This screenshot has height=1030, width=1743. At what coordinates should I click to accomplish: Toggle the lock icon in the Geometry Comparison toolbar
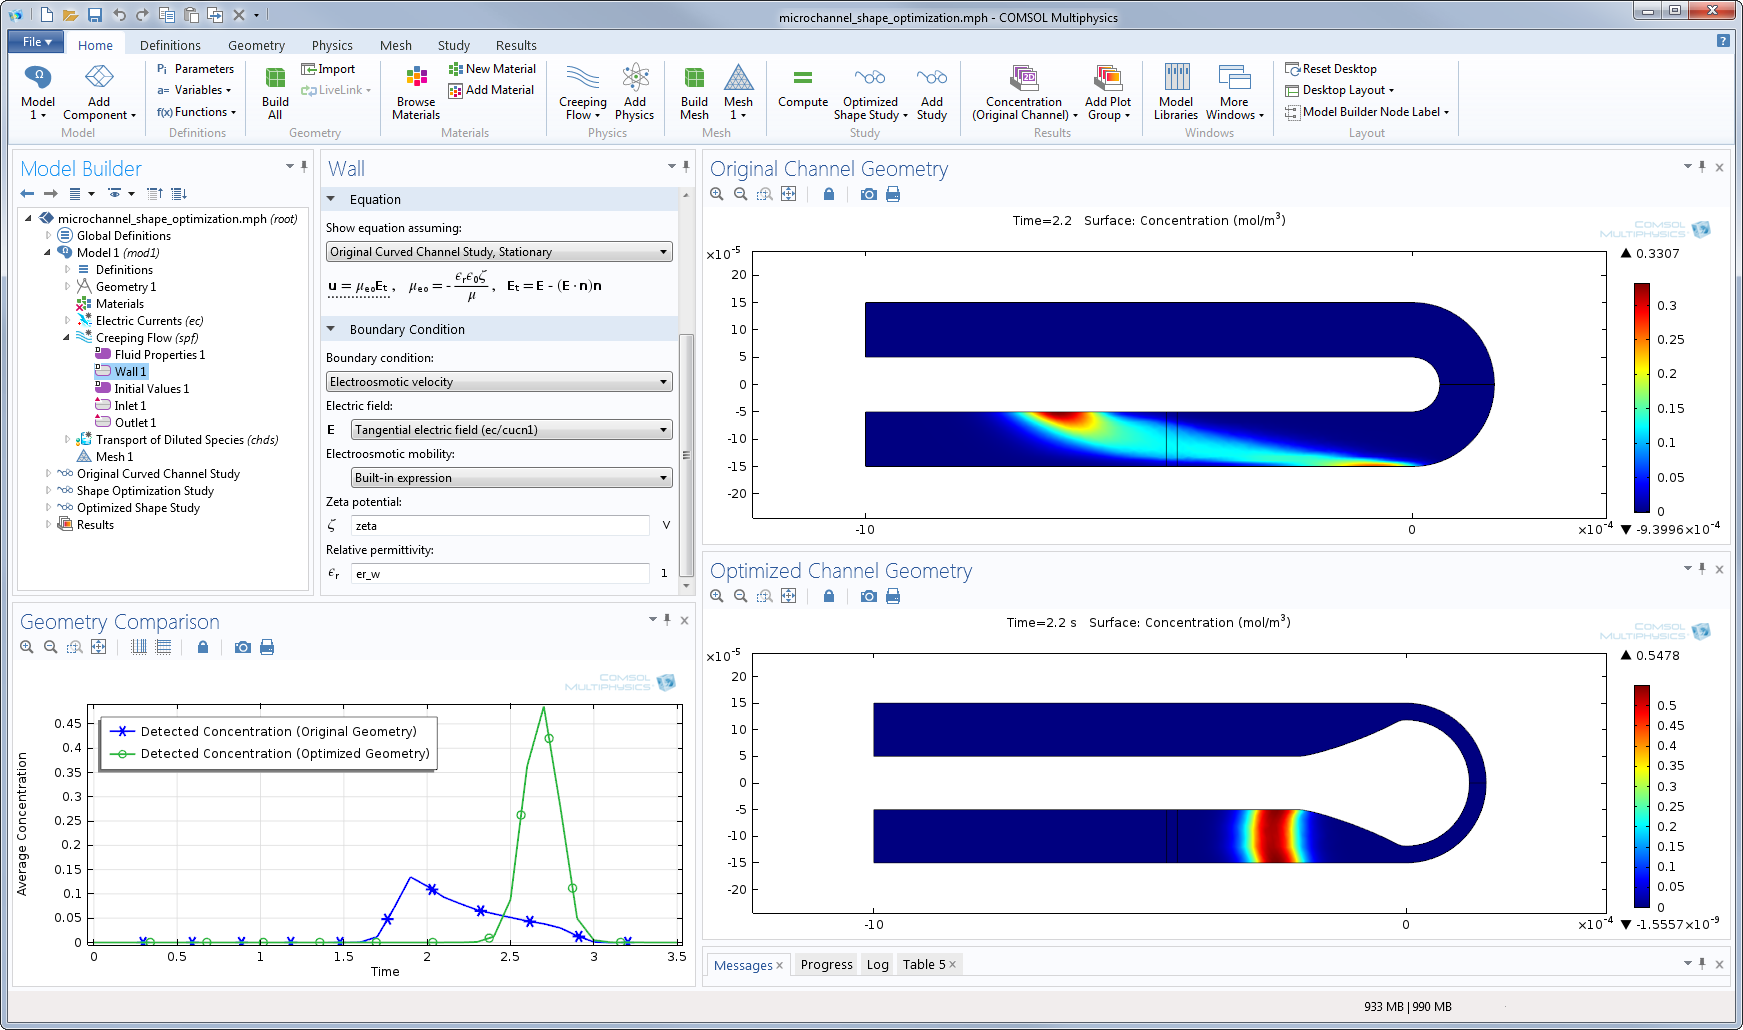coord(203,647)
